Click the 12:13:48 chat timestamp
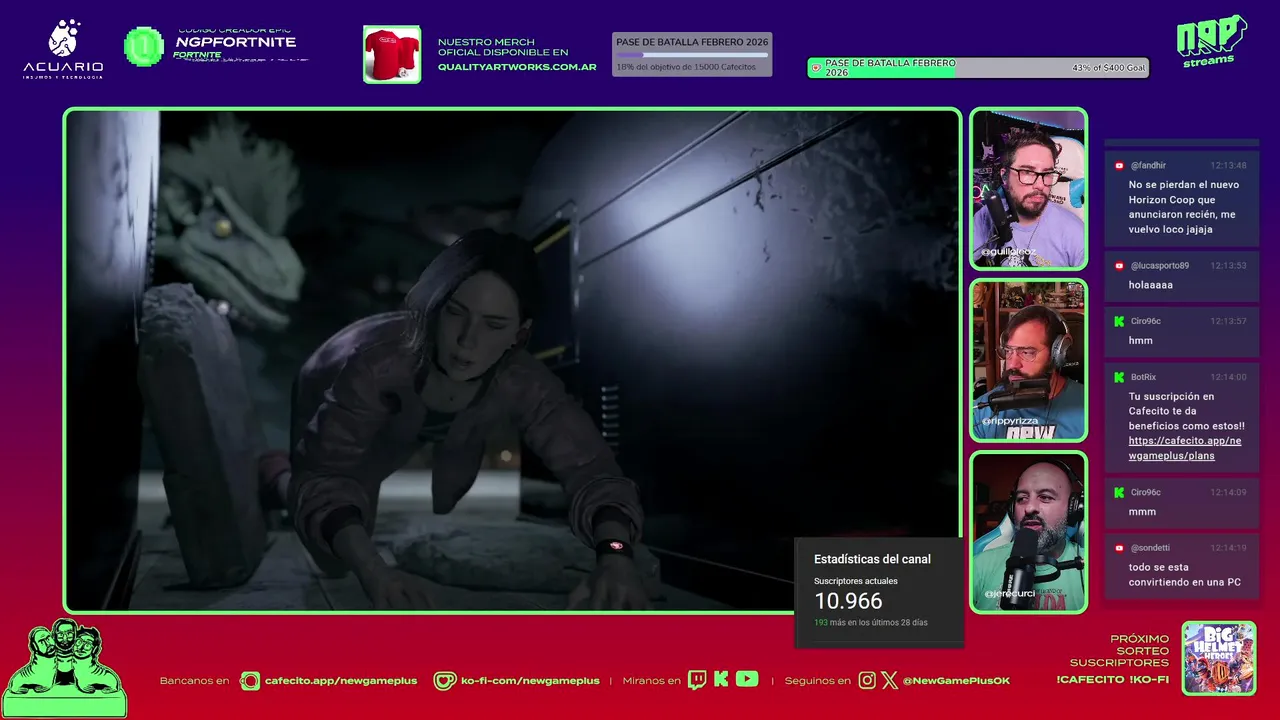 click(1228, 166)
